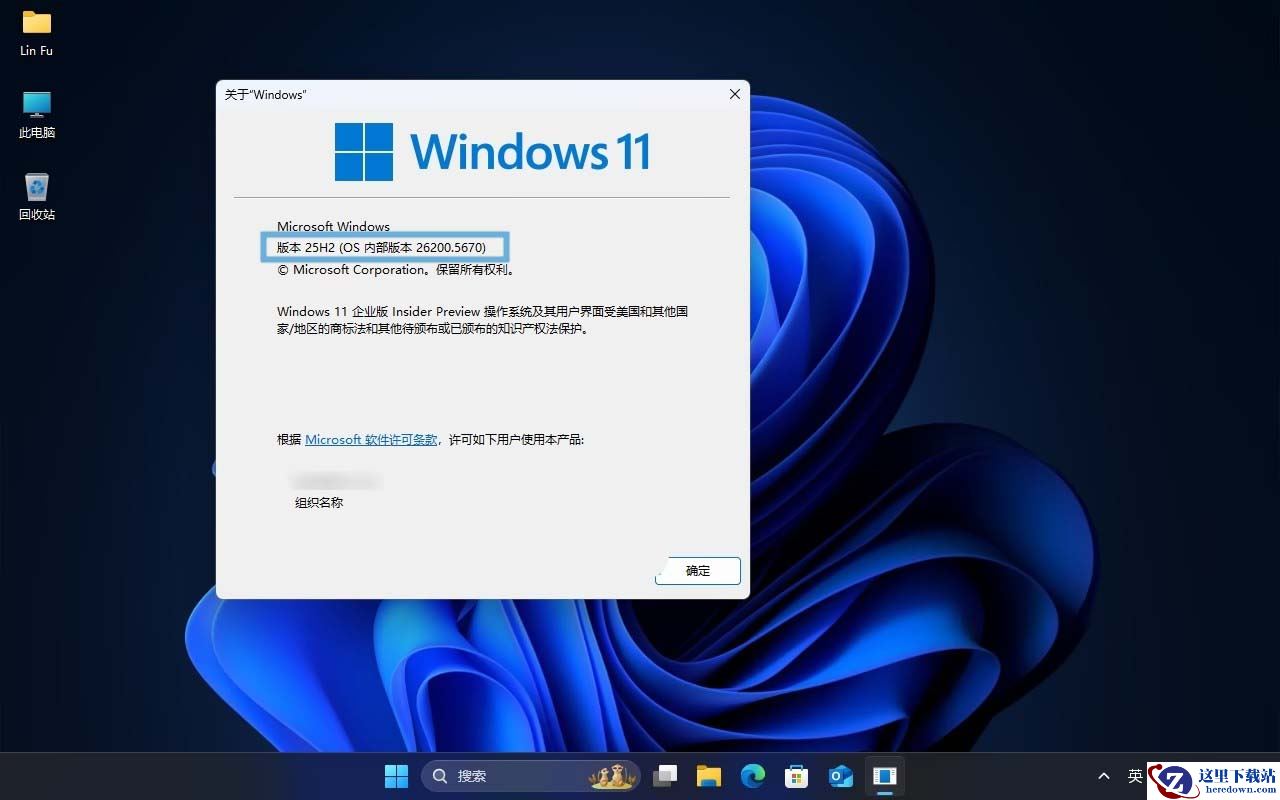Open the Windows Start menu
Viewport: 1280px width, 800px height.
(x=397, y=776)
